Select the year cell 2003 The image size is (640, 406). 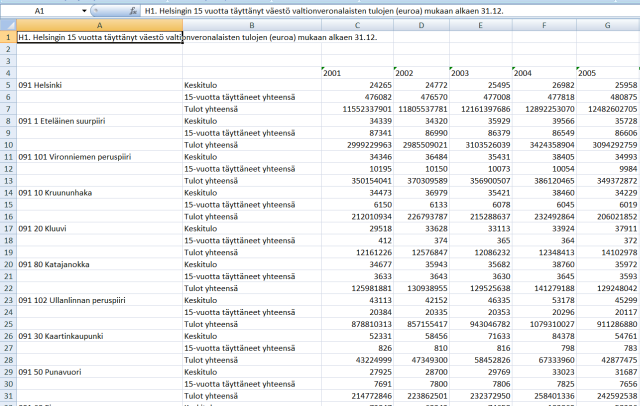(x=480, y=73)
